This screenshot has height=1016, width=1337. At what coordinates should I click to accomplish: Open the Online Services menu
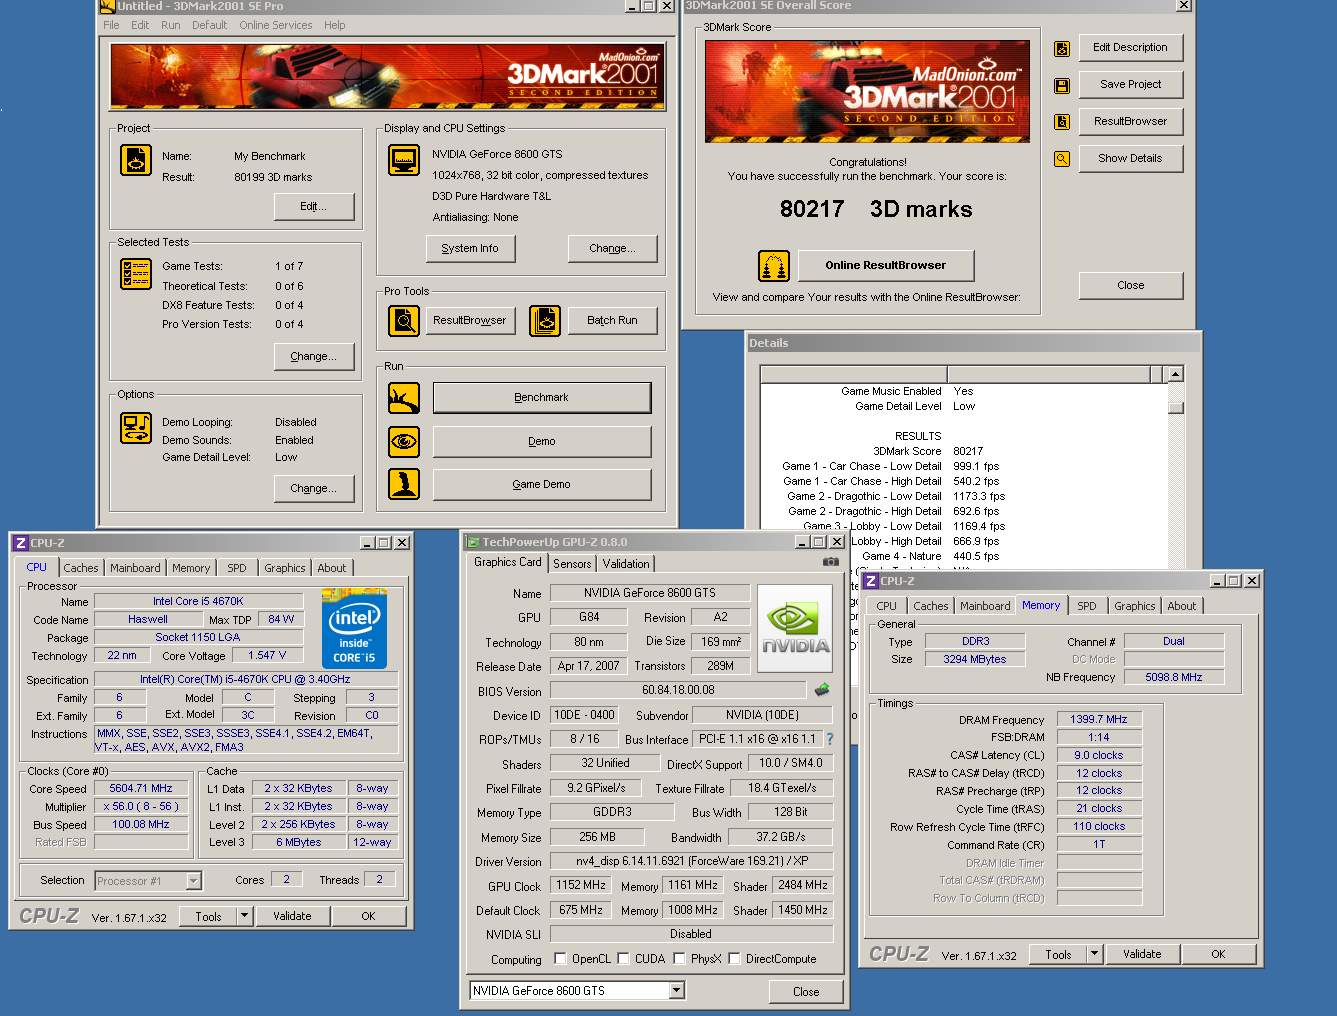(x=276, y=25)
